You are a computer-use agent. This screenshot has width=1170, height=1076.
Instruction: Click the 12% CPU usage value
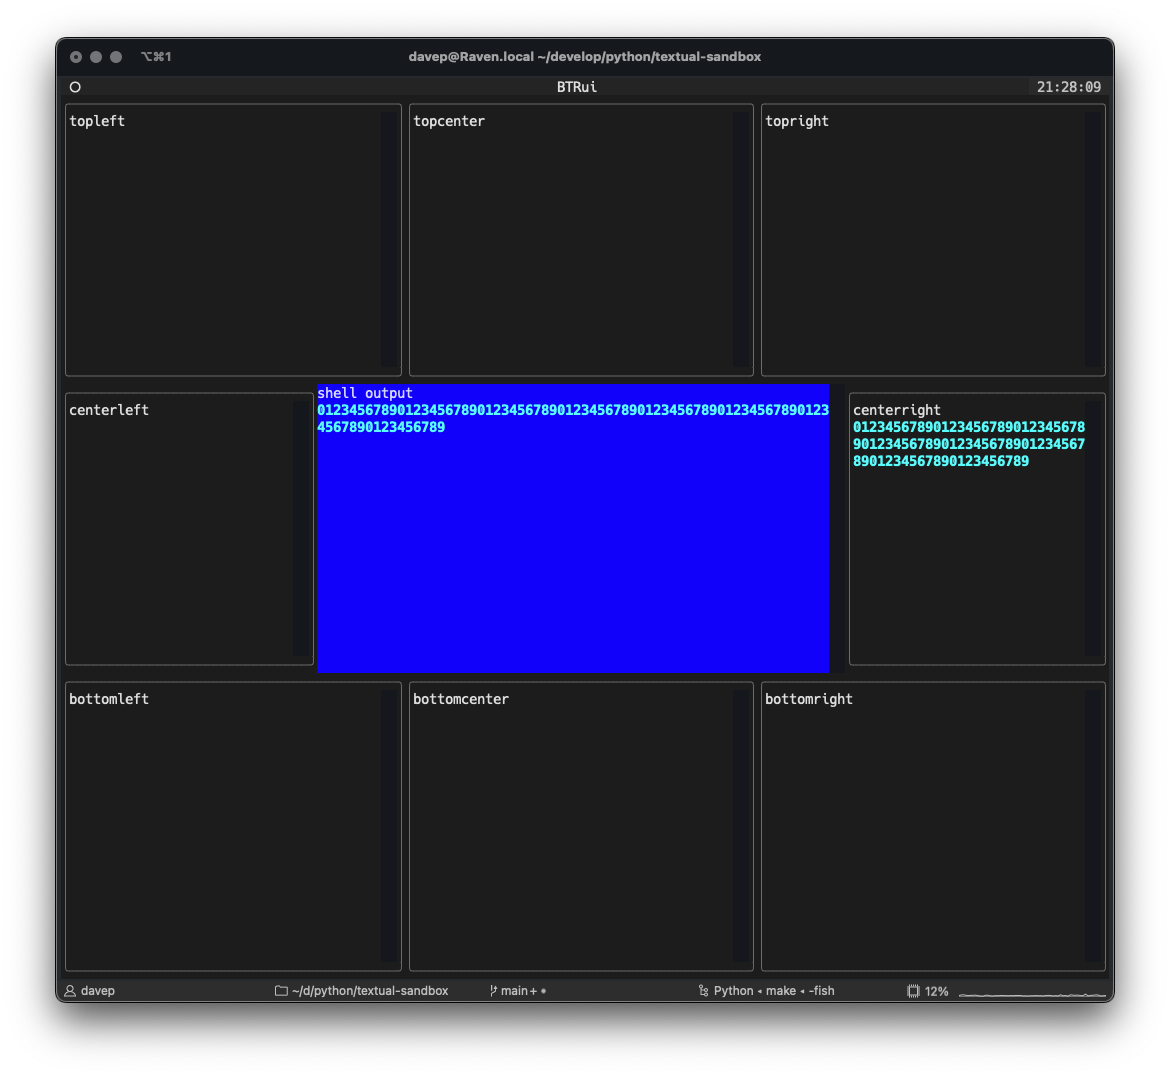tap(936, 992)
